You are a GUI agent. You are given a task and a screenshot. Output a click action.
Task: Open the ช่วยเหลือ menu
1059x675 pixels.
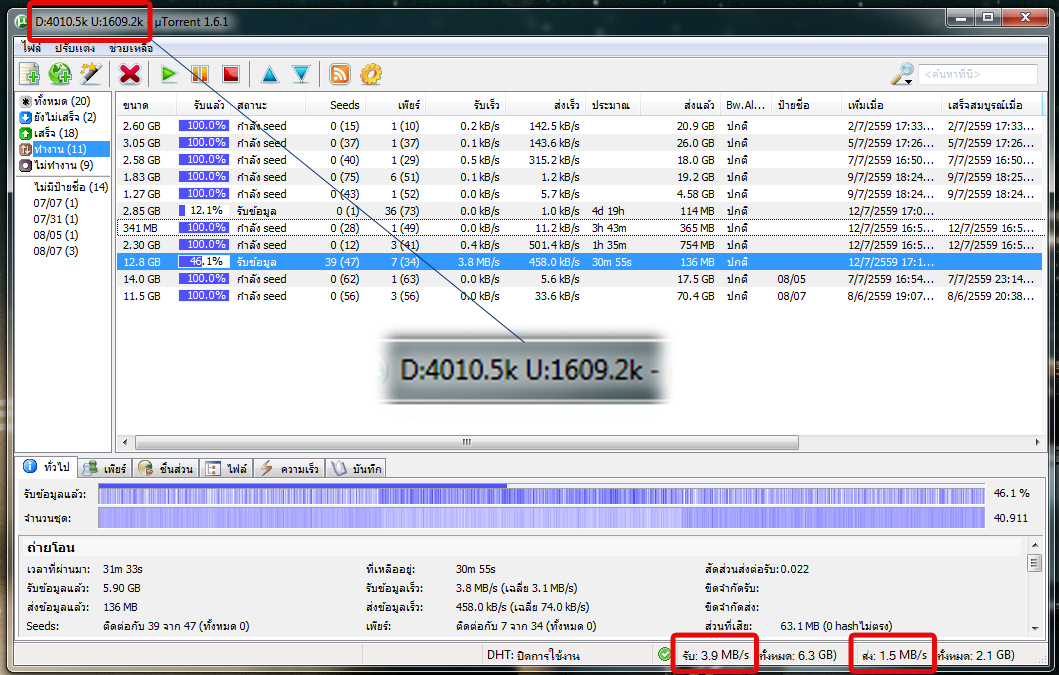coord(131,48)
